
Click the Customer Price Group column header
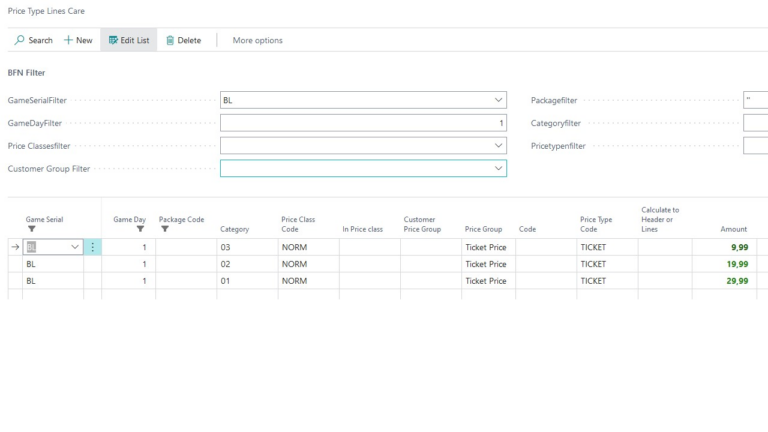tap(422, 224)
